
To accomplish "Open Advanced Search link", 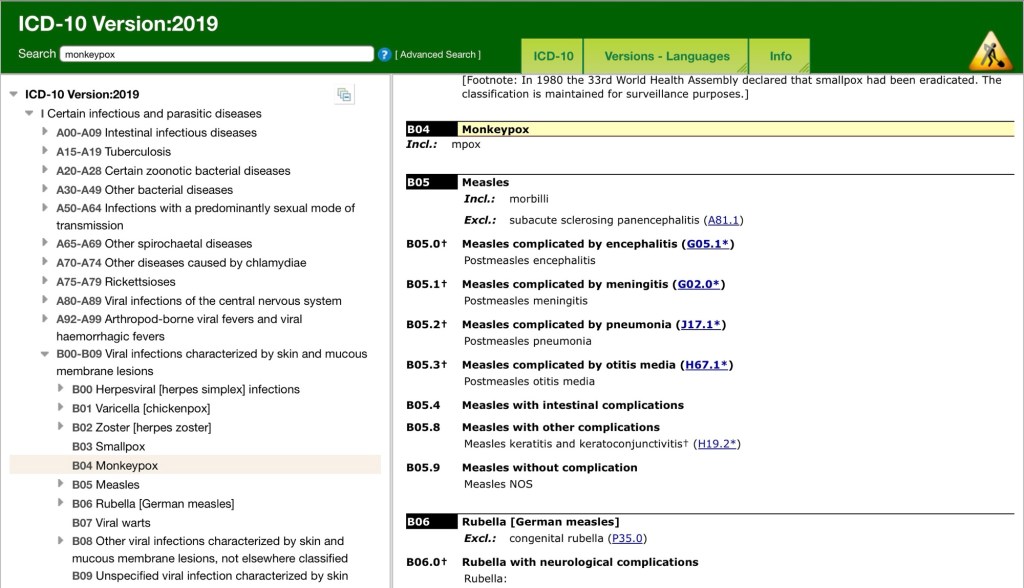I will pyautogui.click(x=438, y=55).
